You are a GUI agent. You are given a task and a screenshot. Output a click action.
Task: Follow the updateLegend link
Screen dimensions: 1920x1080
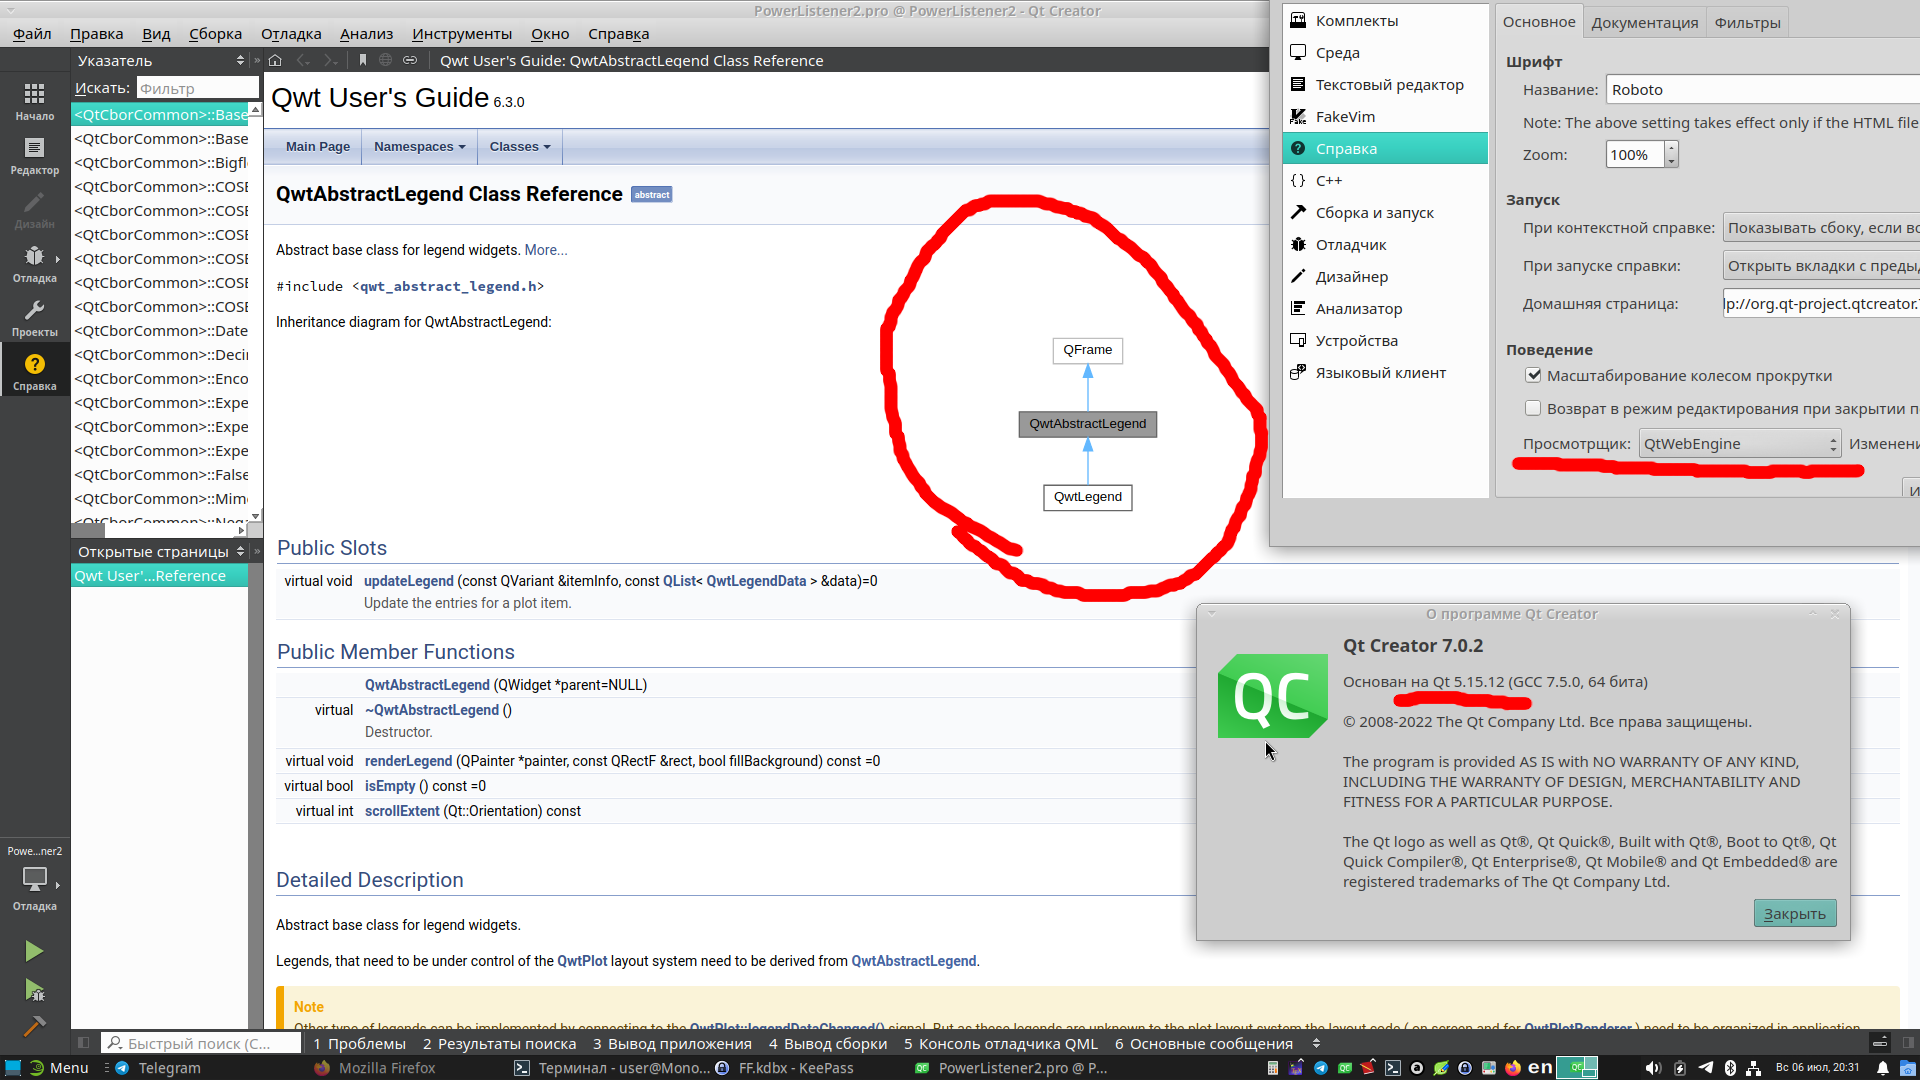(x=408, y=580)
